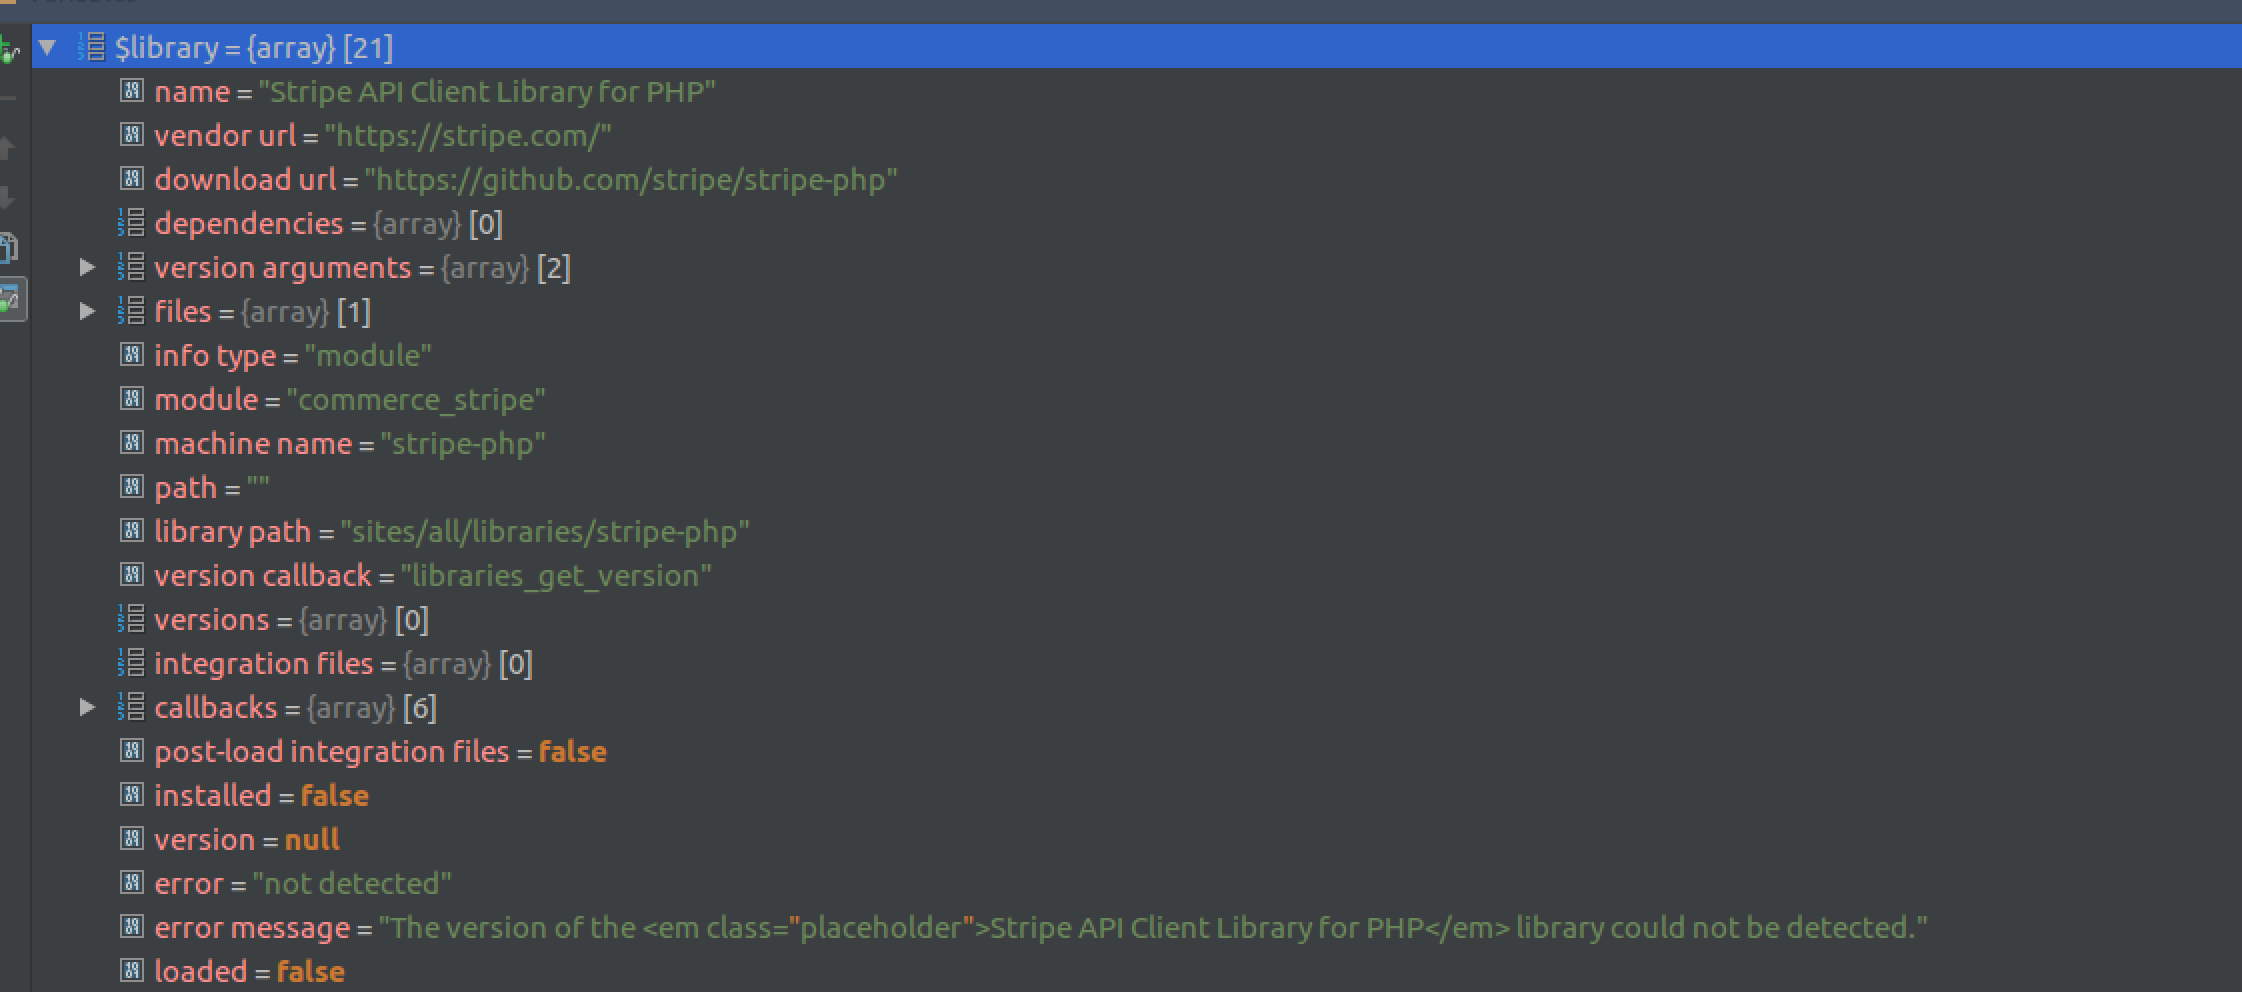Expand the callbacks array node

tap(89, 707)
